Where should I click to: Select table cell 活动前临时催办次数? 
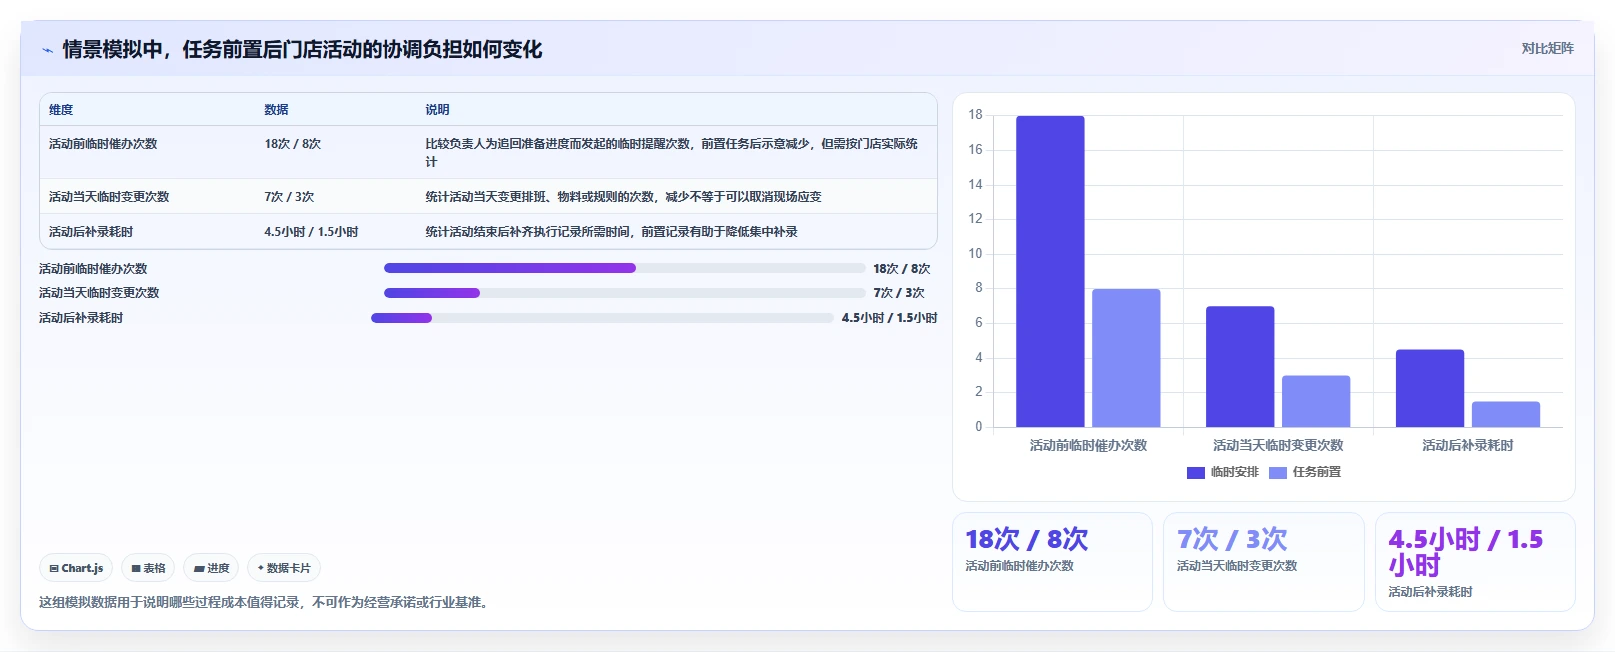click(x=103, y=144)
